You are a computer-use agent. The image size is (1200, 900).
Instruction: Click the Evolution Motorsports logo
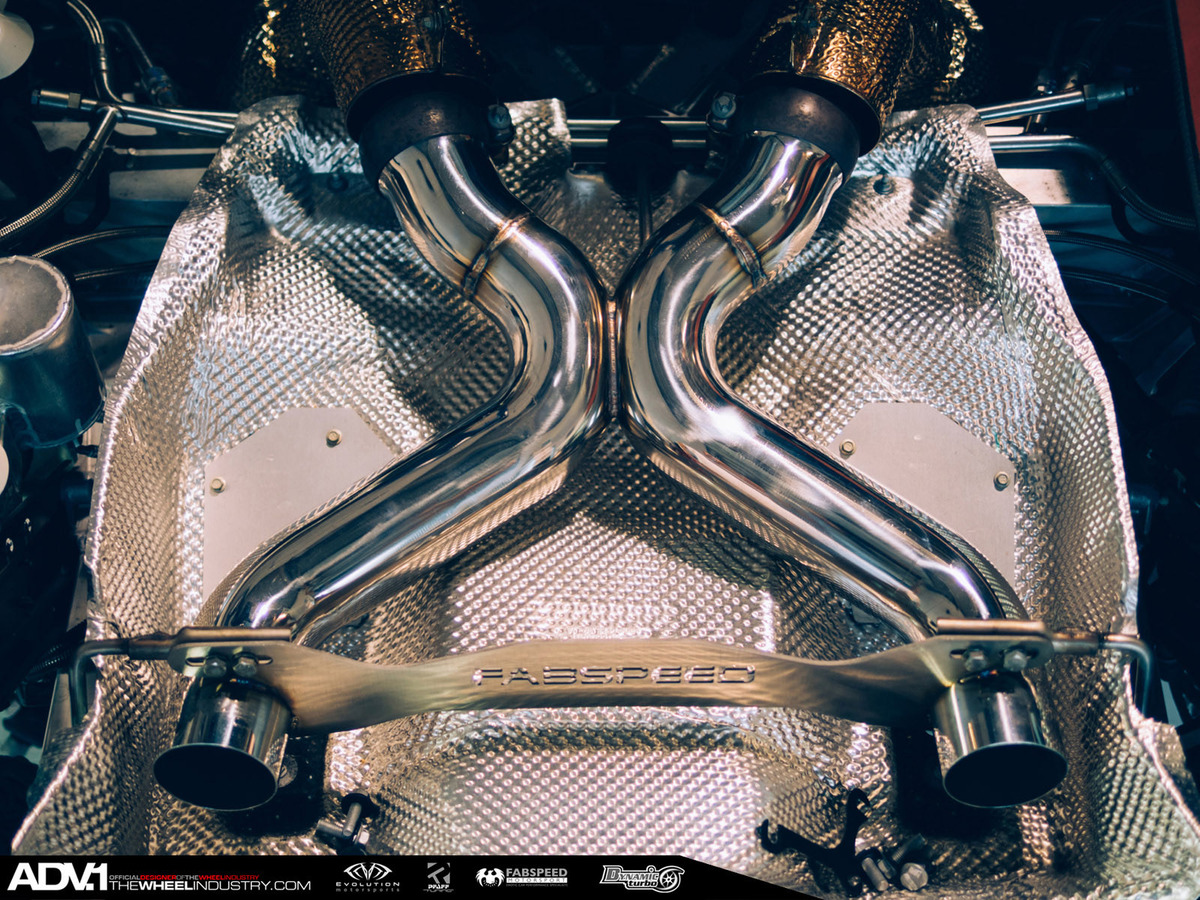[x=370, y=877]
